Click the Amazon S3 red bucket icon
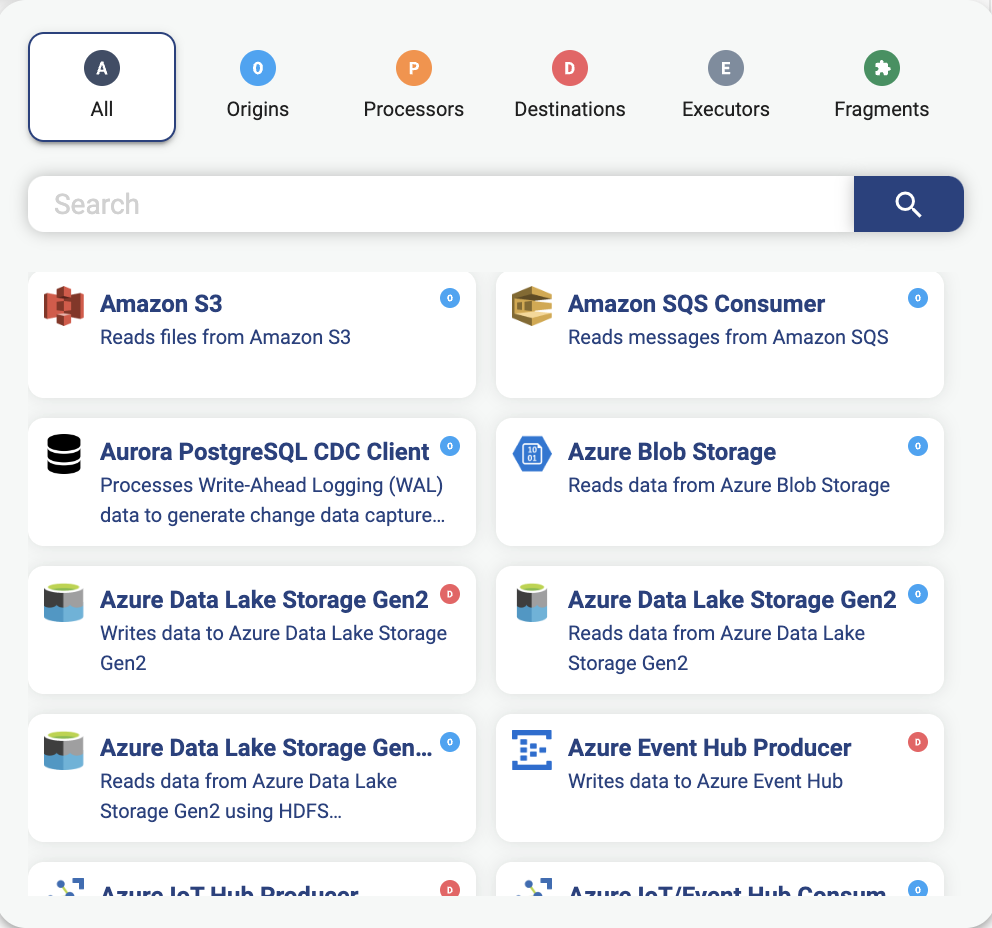 64,306
